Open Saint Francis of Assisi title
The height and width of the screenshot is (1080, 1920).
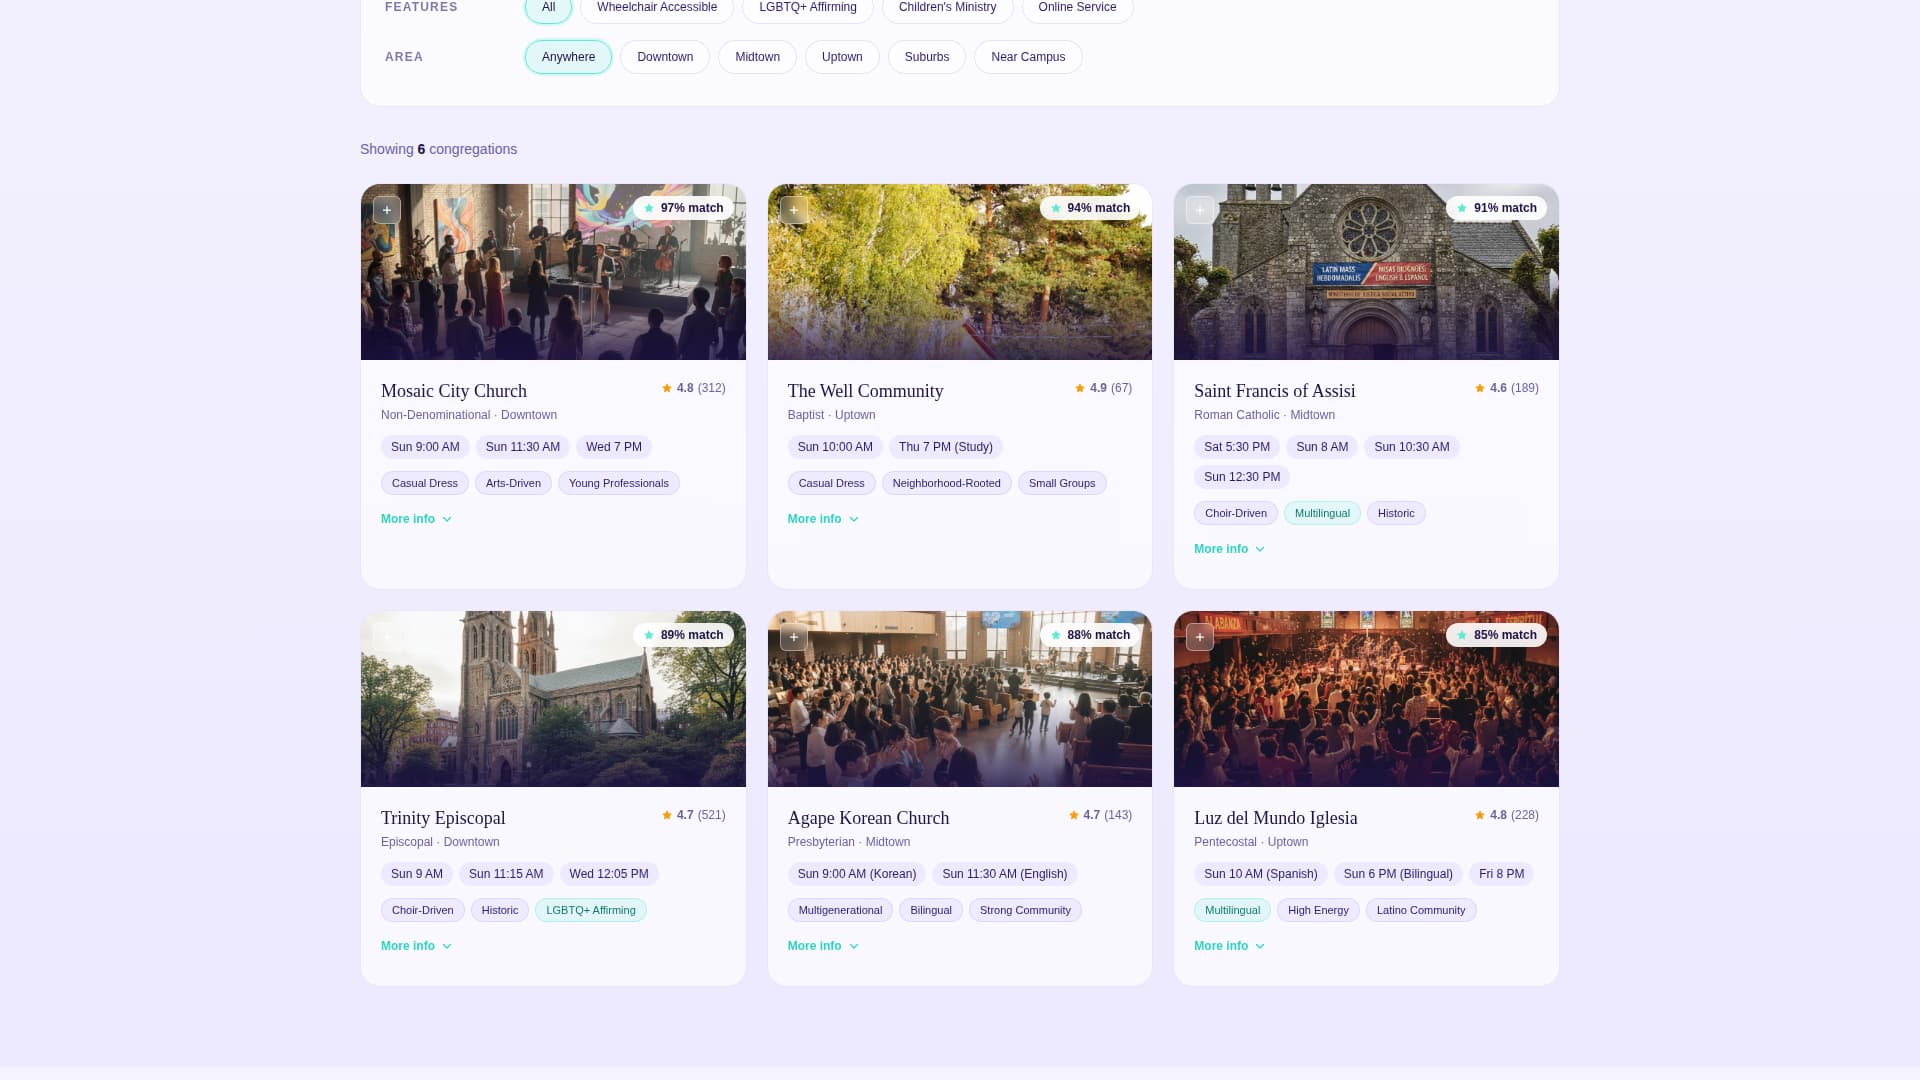click(1275, 391)
